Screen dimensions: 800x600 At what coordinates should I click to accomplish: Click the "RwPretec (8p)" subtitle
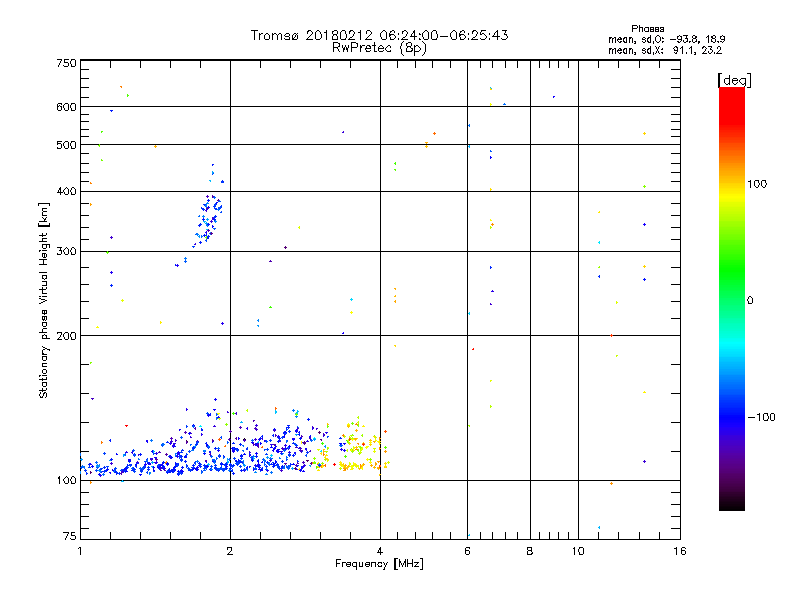pyautogui.click(x=379, y=48)
